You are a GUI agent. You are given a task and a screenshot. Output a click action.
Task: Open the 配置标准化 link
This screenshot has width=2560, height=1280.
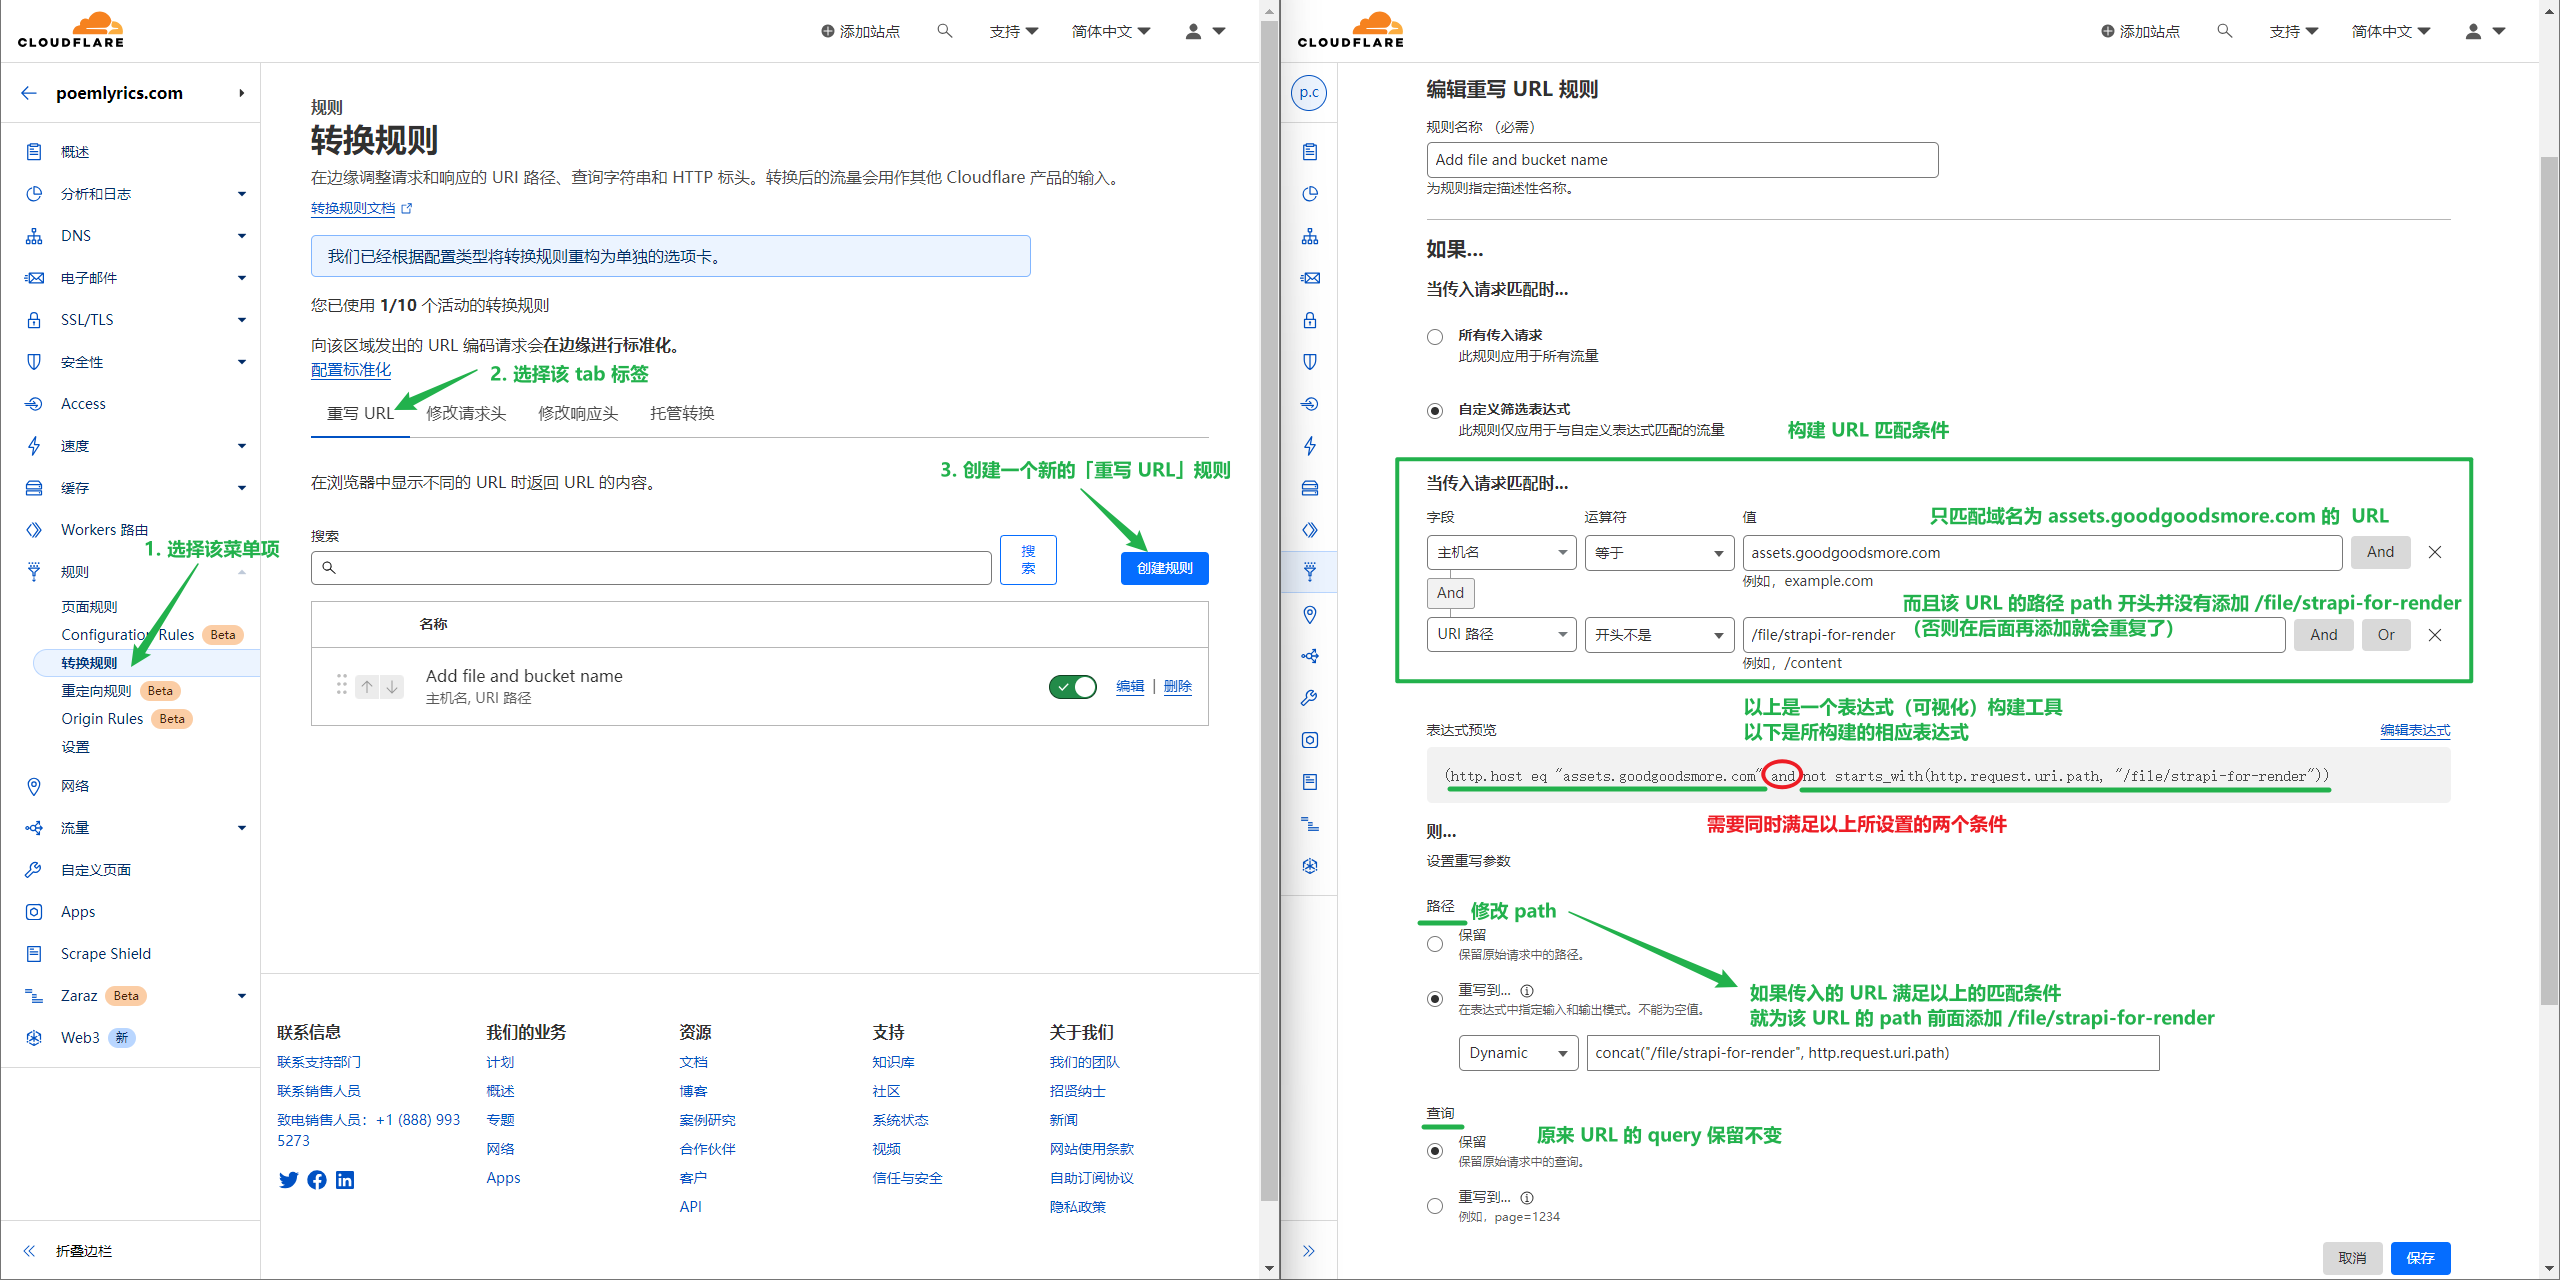click(351, 370)
